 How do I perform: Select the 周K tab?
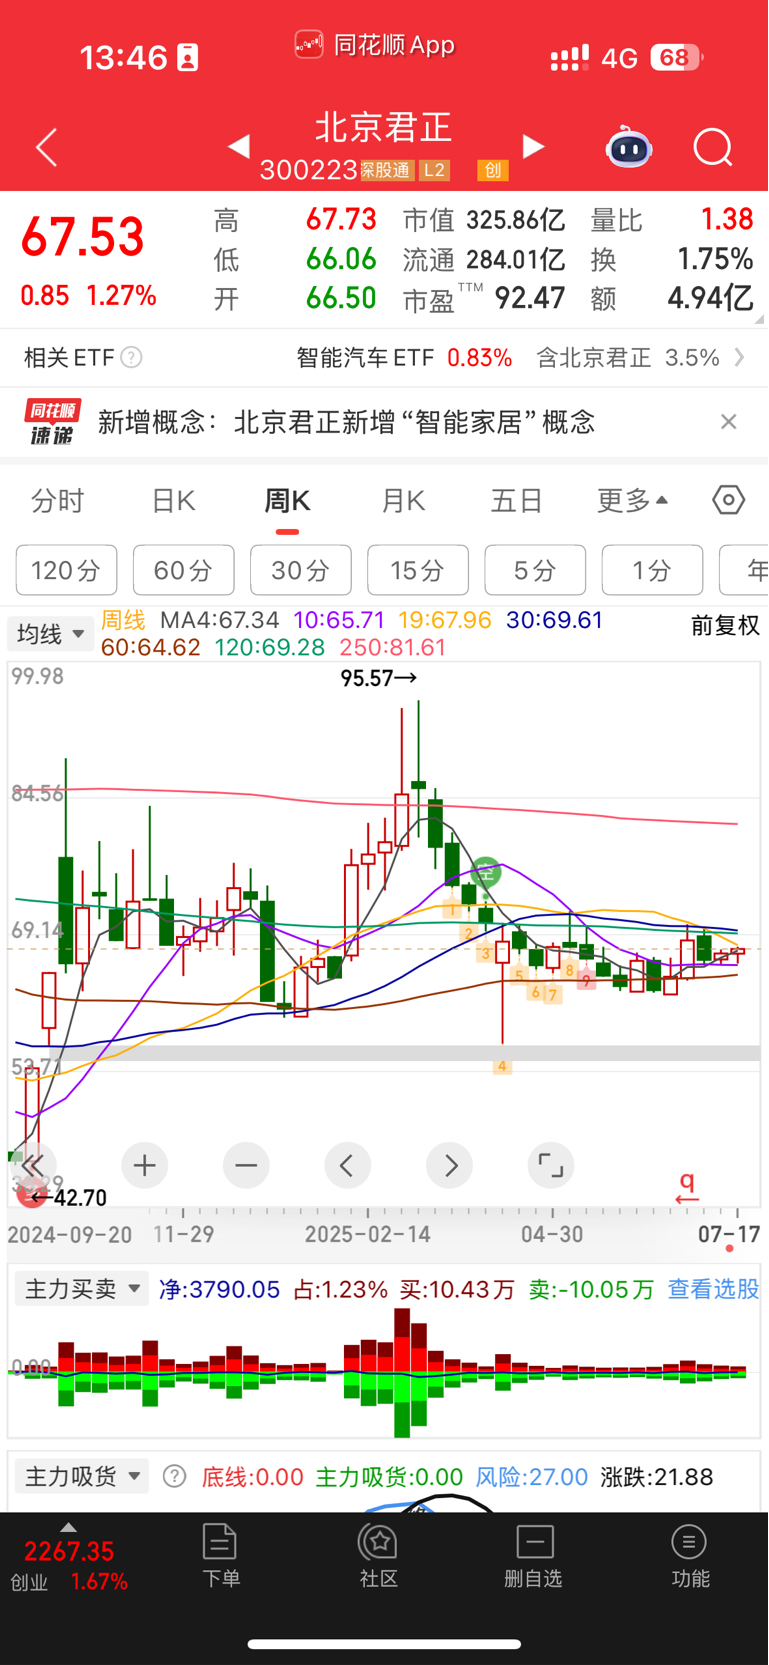click(287, 500)
